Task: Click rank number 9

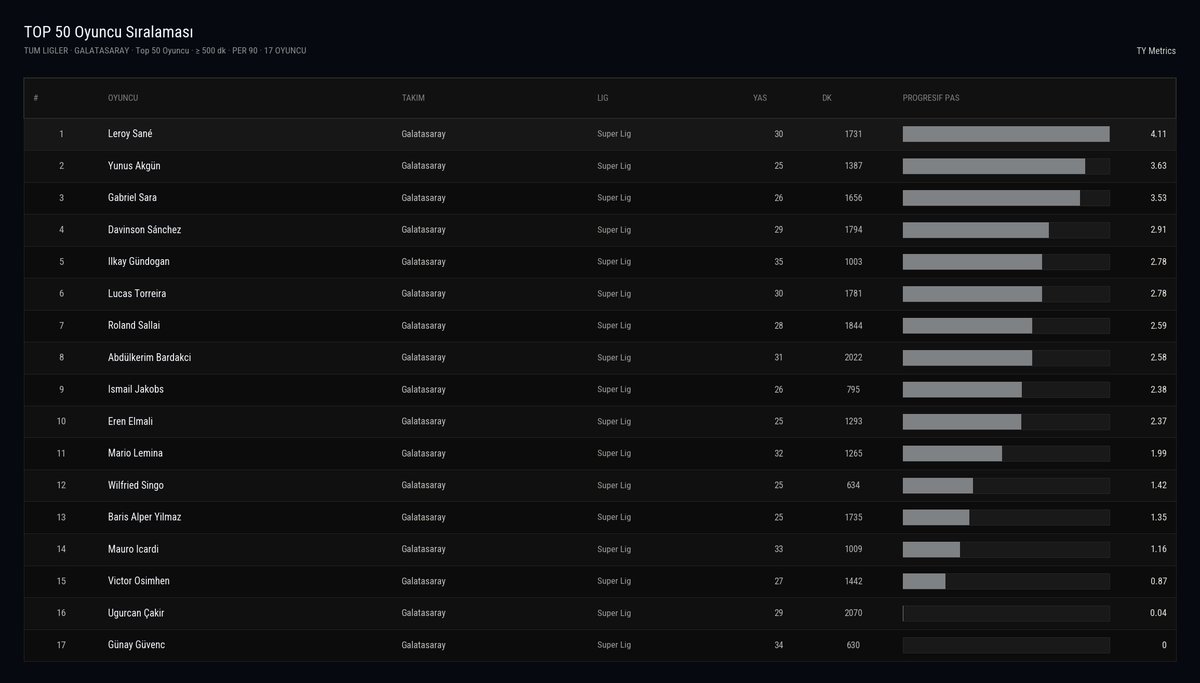Action: (x=61, y=390)
